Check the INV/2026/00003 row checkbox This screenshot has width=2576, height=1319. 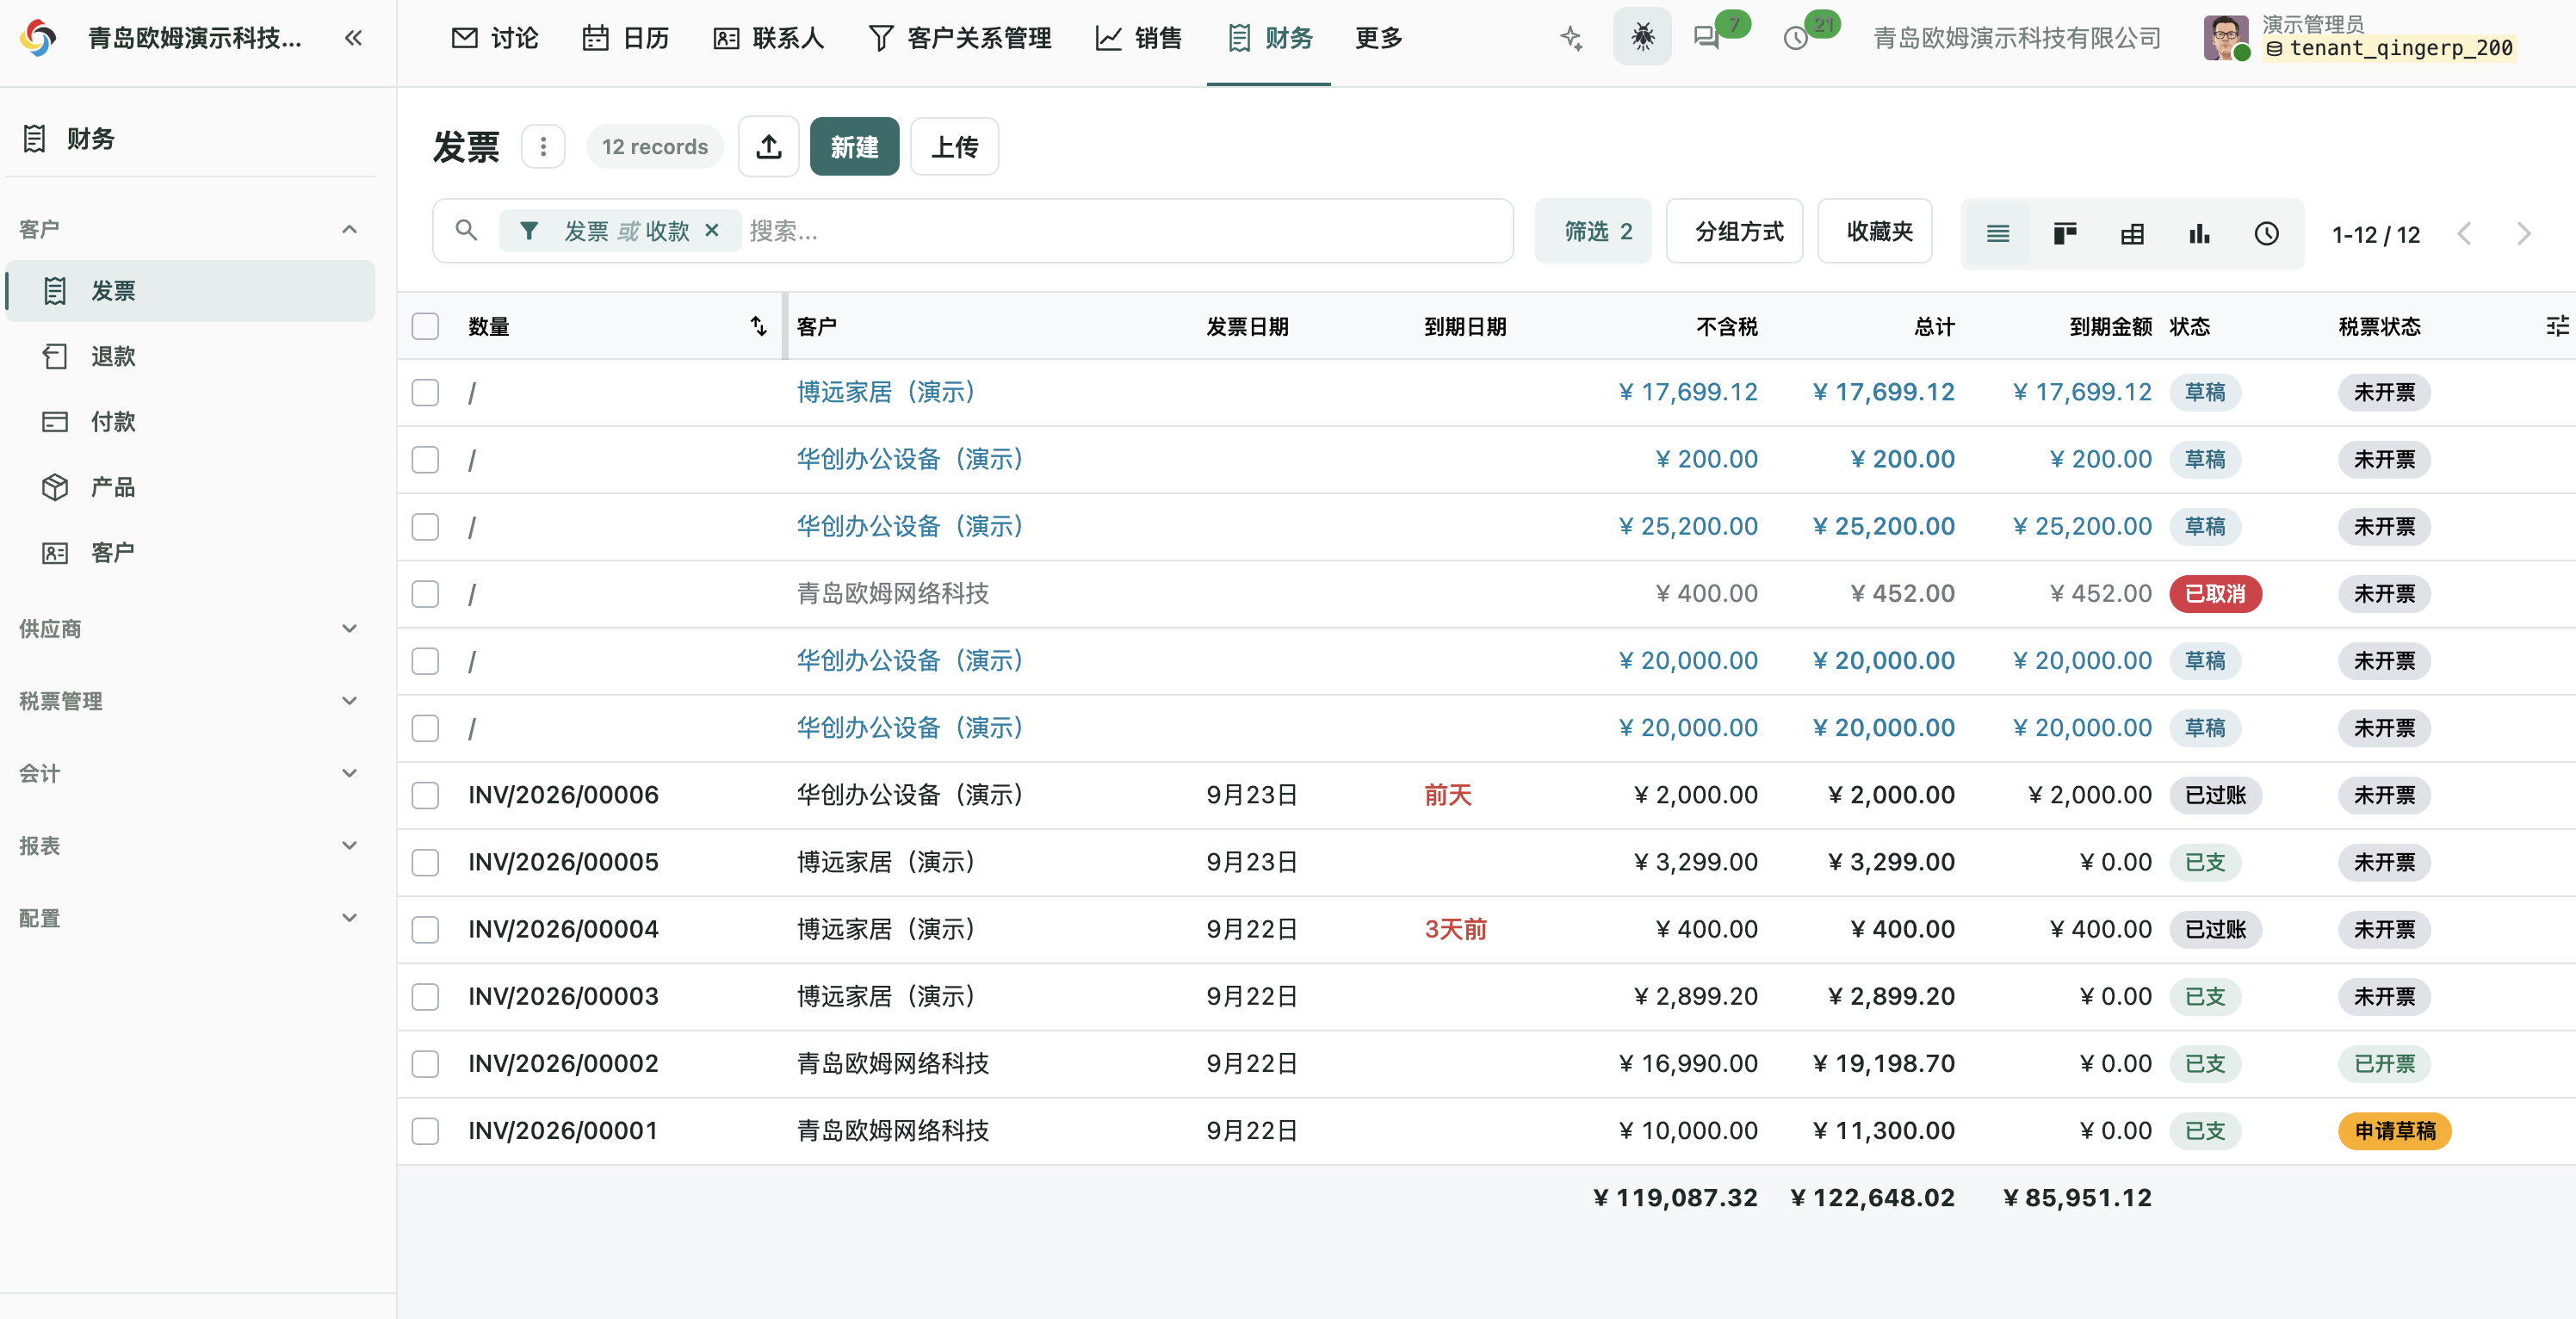pyautogui.click(x=425, y=997)
